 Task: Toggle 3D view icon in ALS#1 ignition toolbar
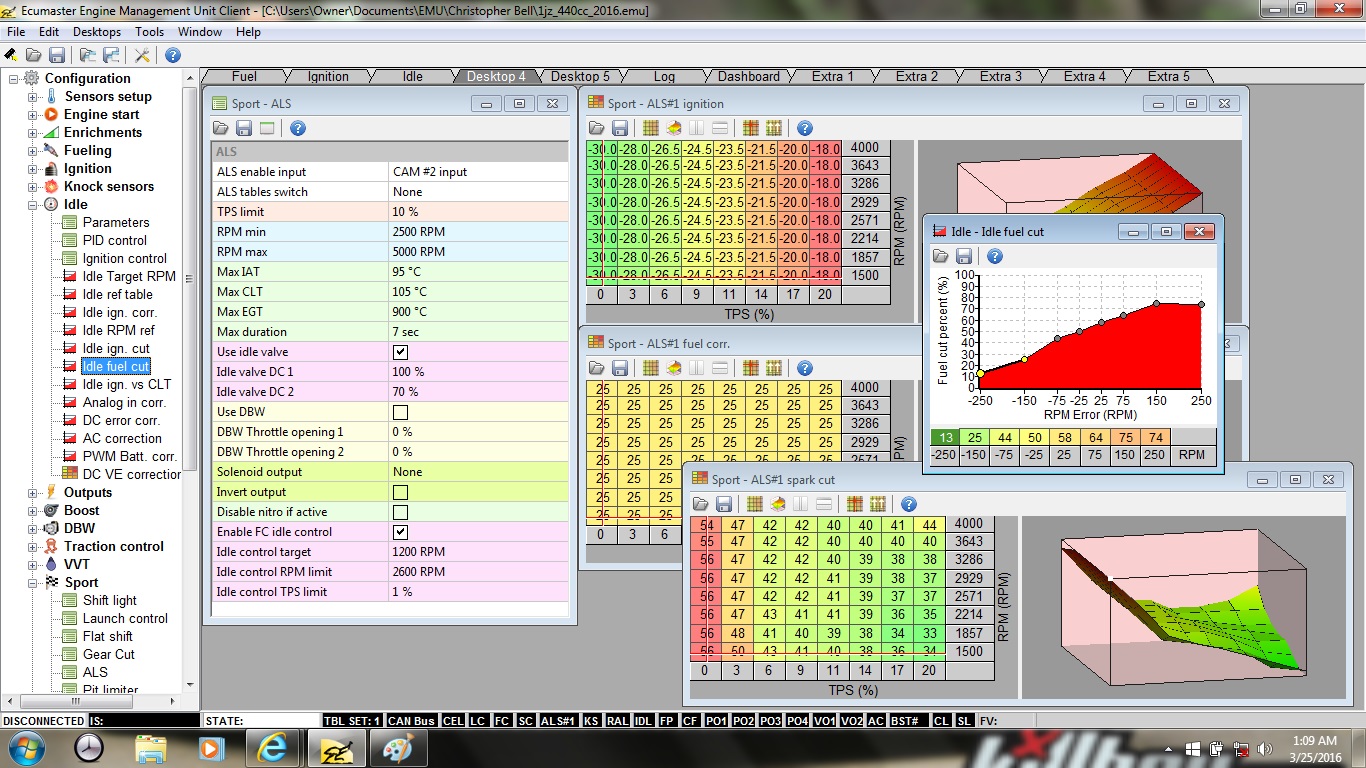[674, 128]
